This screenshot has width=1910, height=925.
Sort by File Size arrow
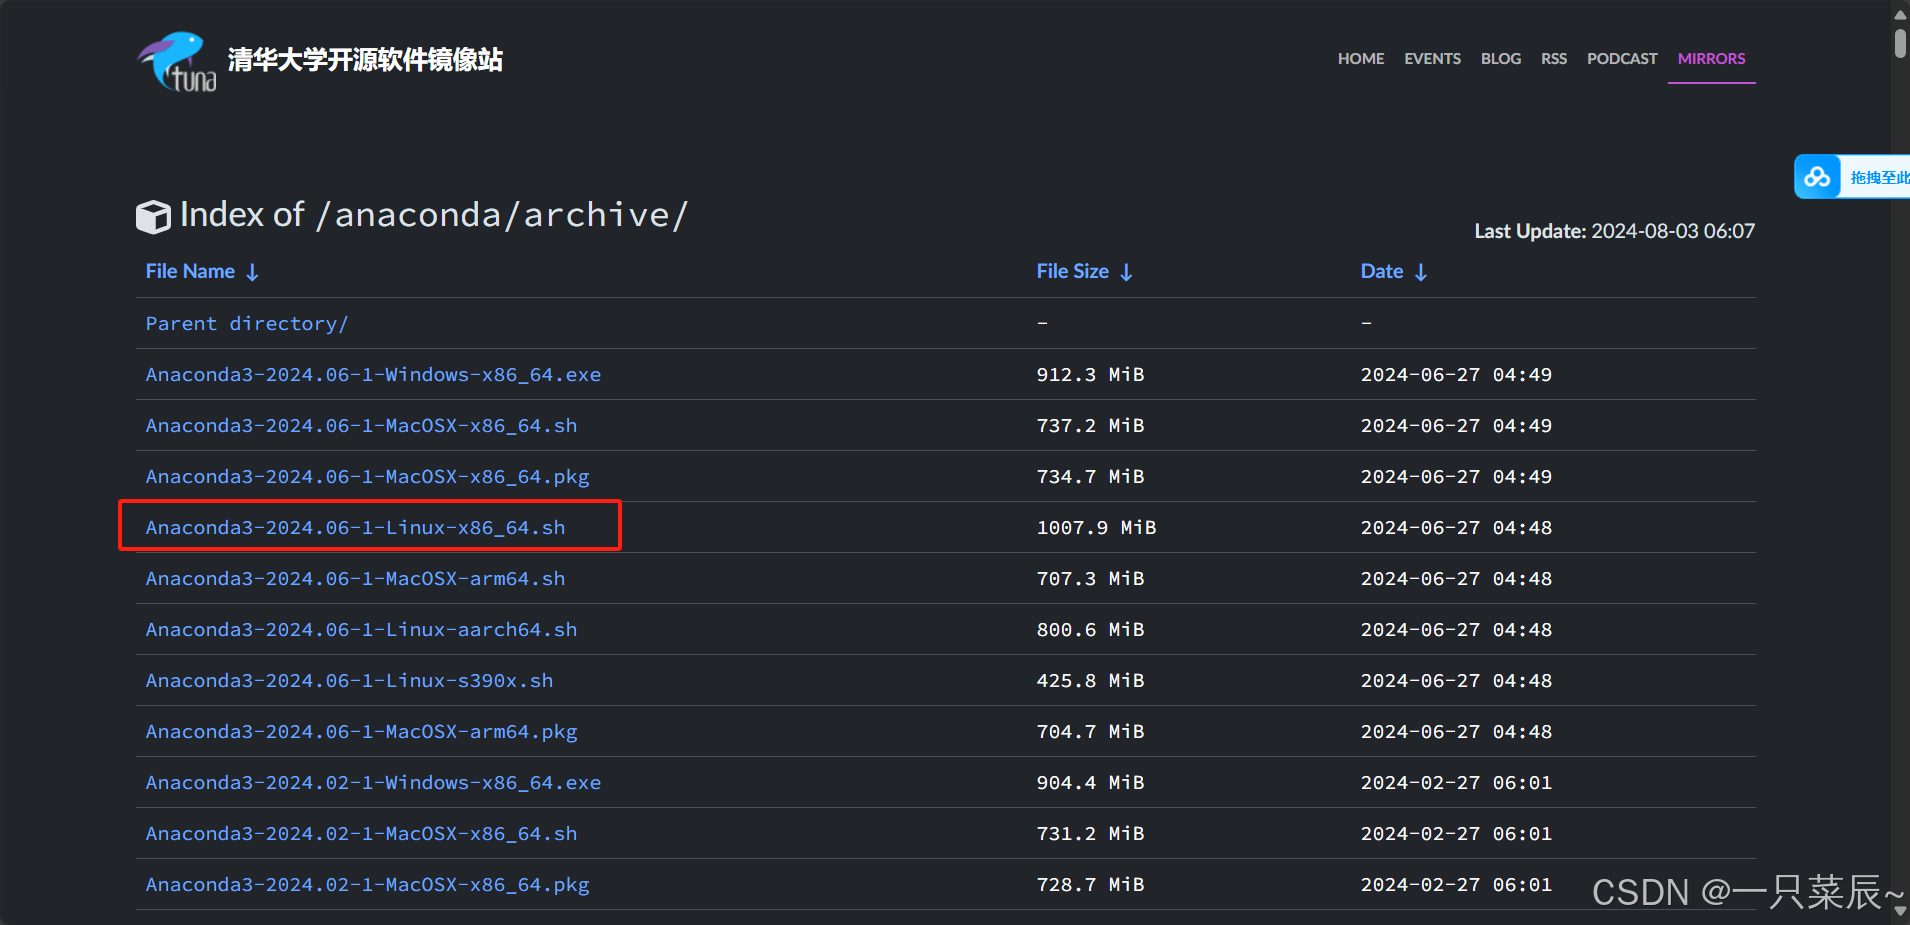(x=1126, y=272)
